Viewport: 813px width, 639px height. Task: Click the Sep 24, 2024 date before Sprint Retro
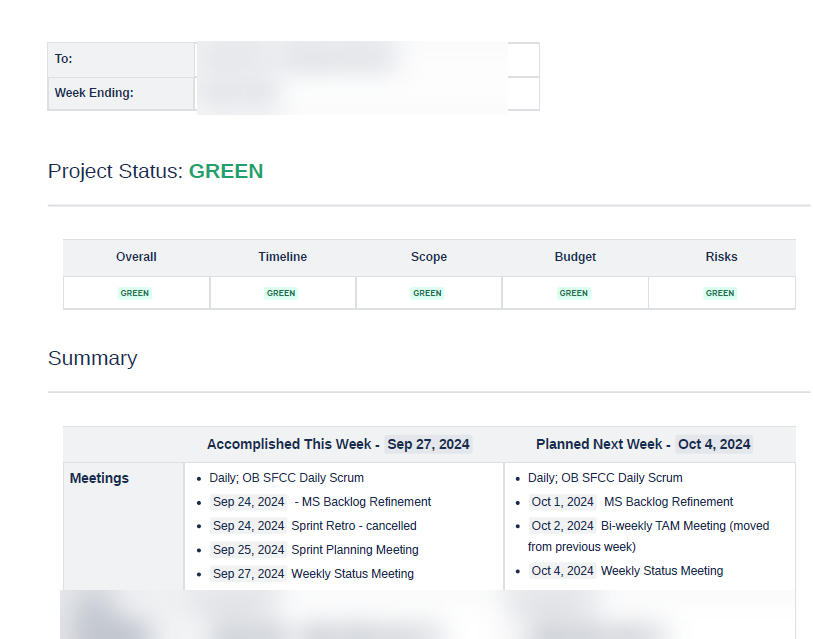point(248,526)
